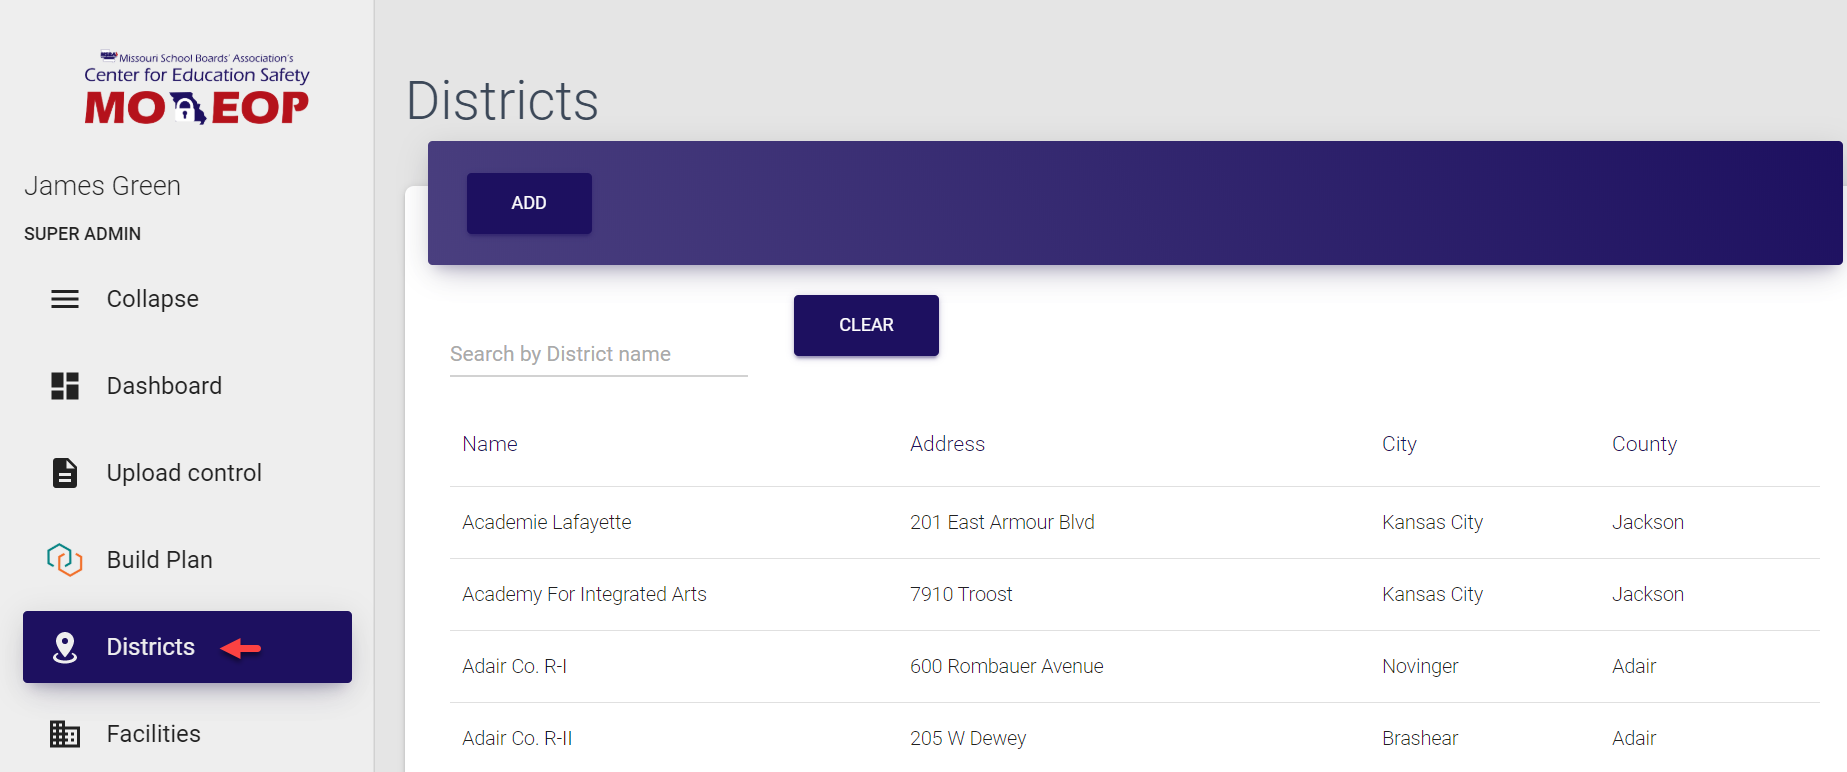This screenshot has height=772, width=1847.
Task: Open the Facilities menu item
Action: 154,734
